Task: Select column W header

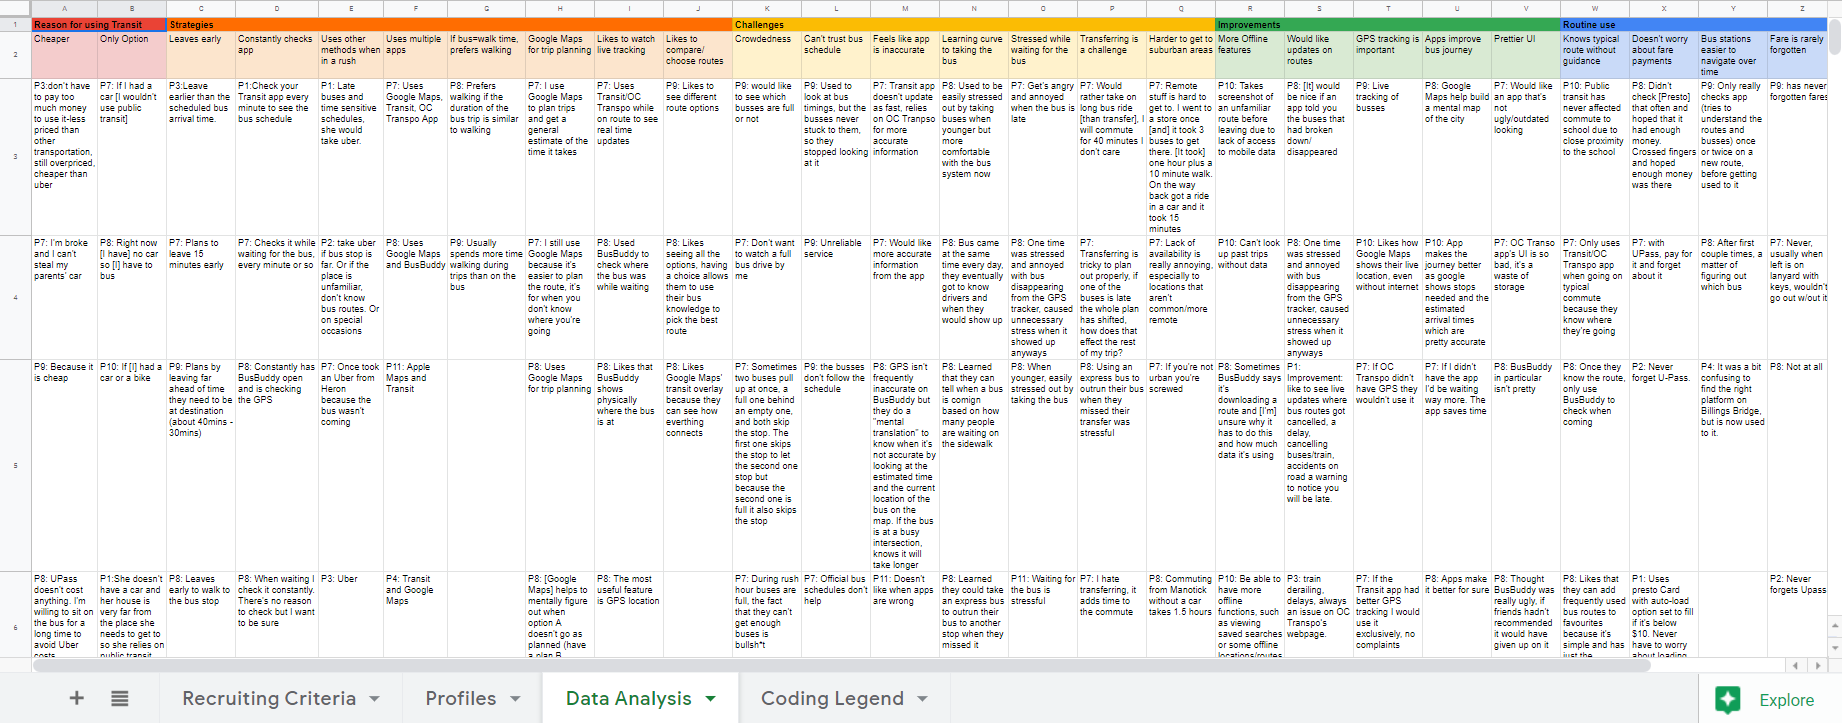Action: click(1595, 8)
